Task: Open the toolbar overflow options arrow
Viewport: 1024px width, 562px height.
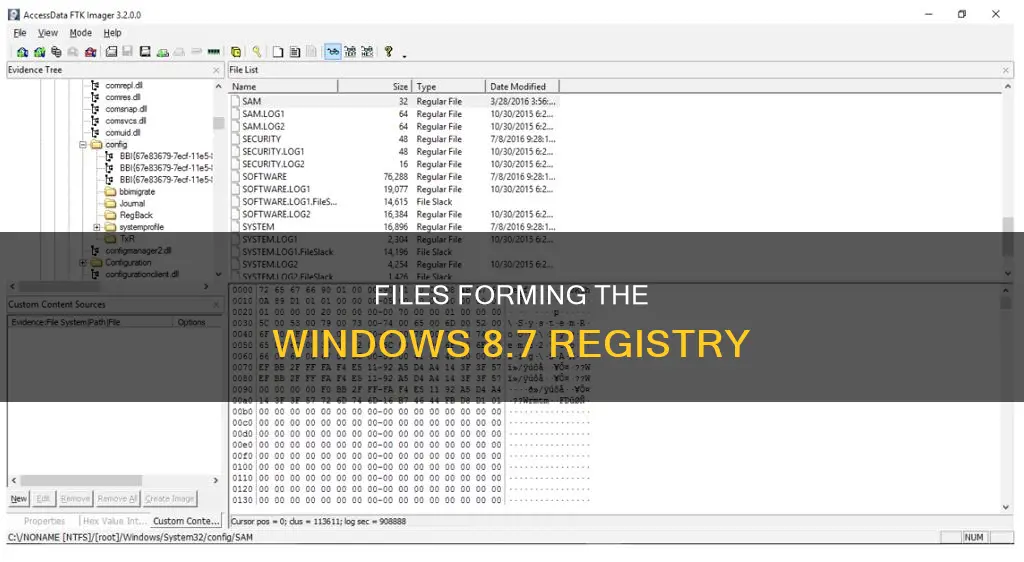Action: [404, 55]
